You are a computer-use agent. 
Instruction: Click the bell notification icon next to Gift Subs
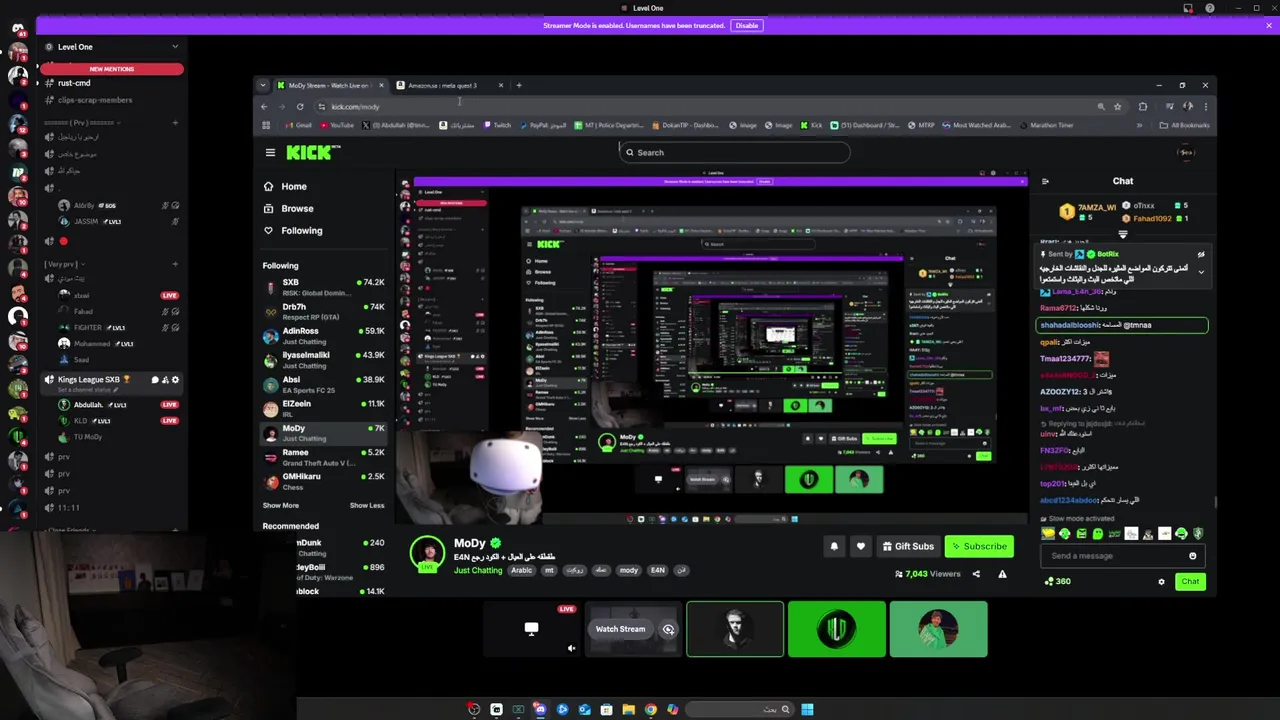pyautogui.click(x=834, y=546)
